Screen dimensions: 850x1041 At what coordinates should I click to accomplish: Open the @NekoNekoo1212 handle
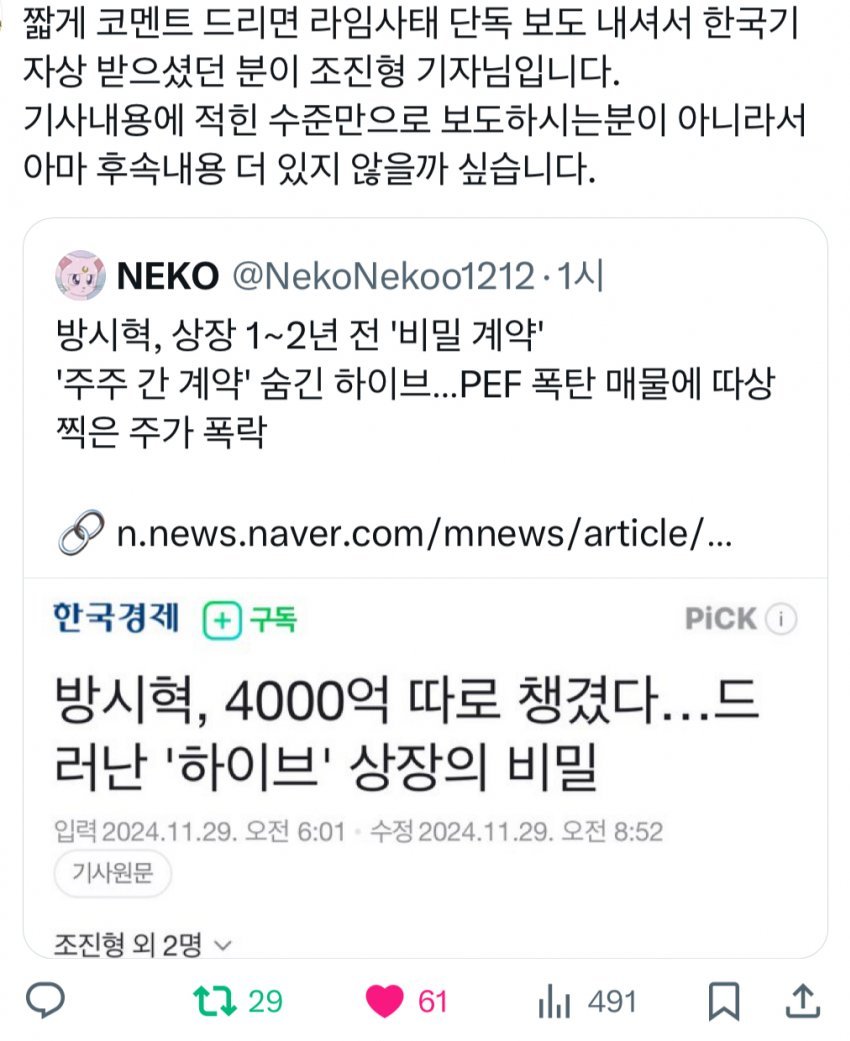(383, 276)
